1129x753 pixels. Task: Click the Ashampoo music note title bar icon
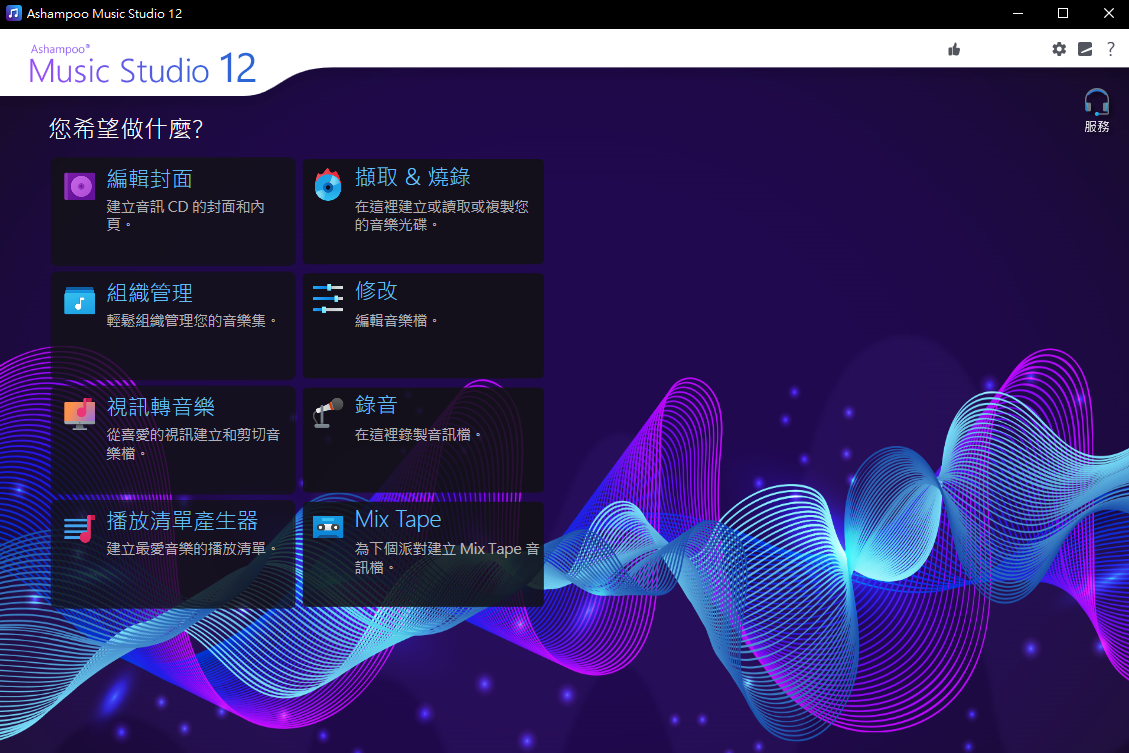click(x=14, y=13)
